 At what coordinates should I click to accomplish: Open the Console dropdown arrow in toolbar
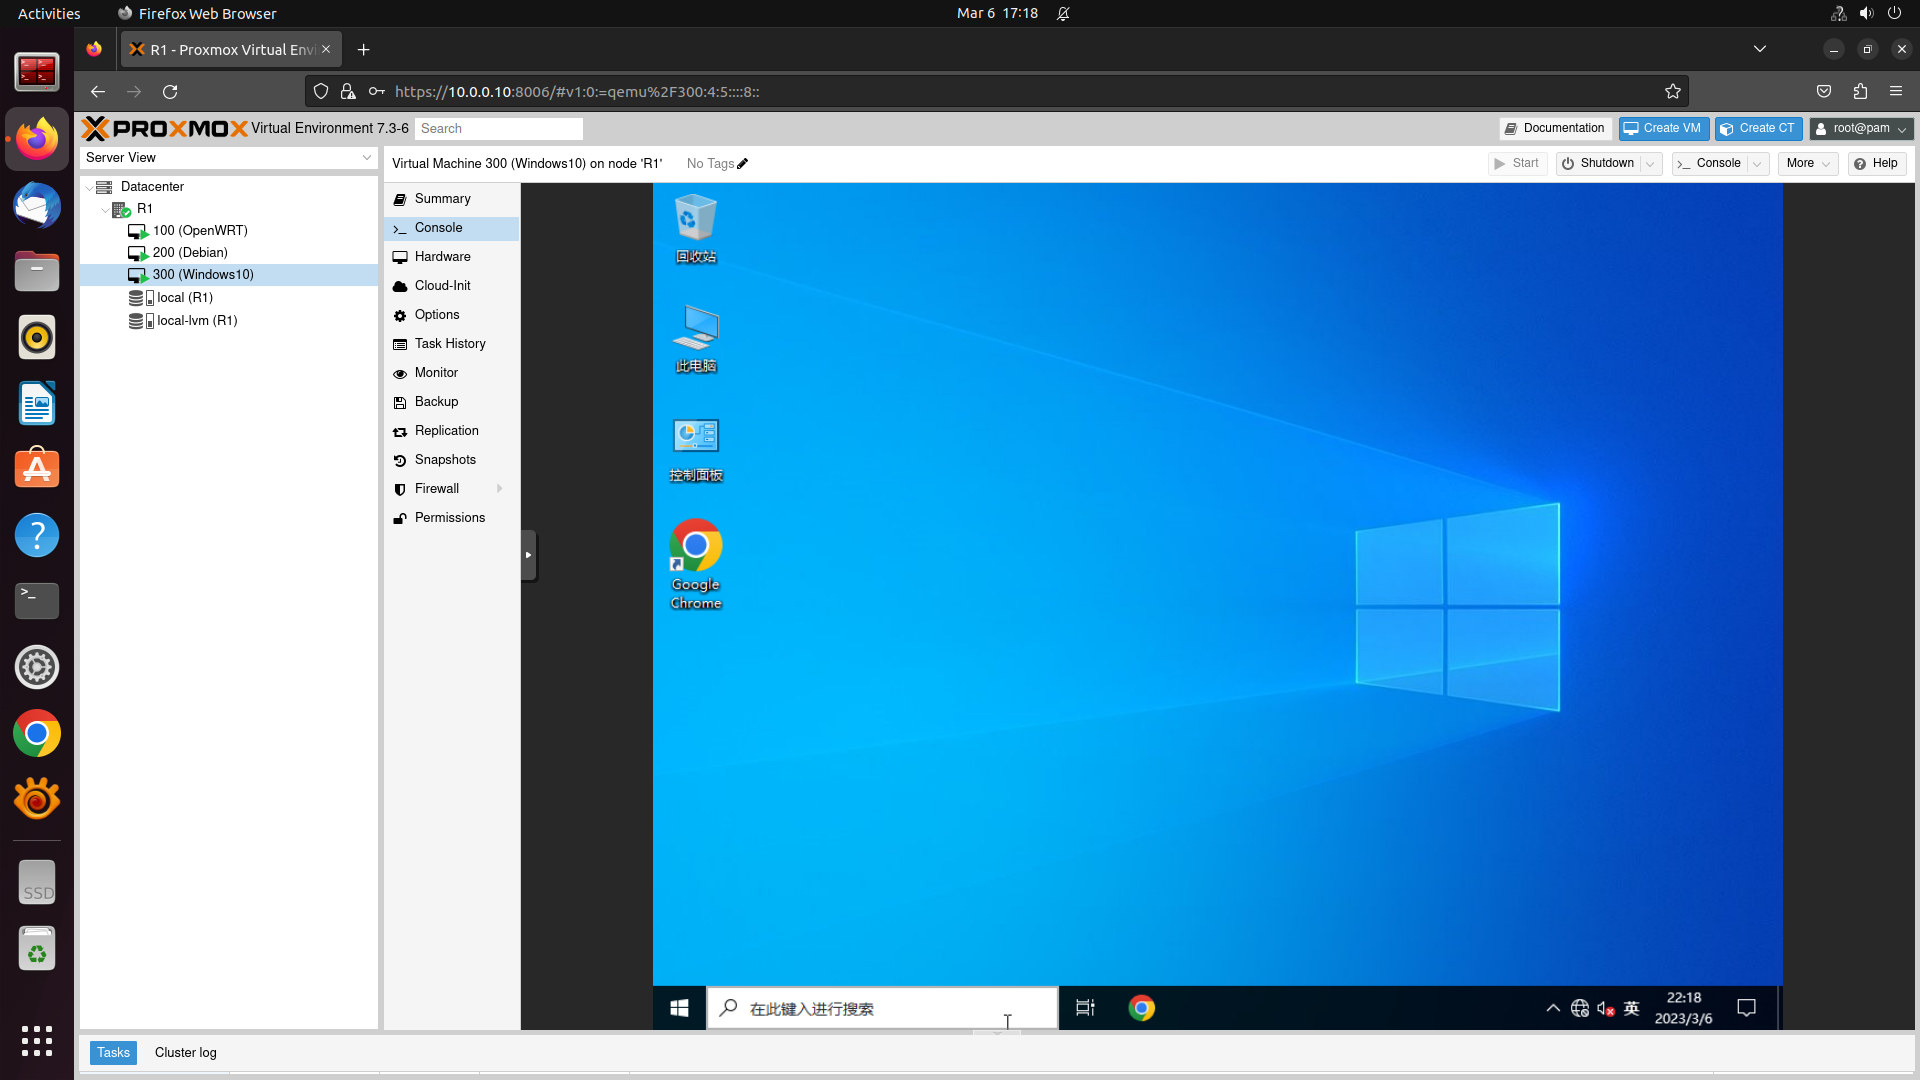pos(1757,164)
